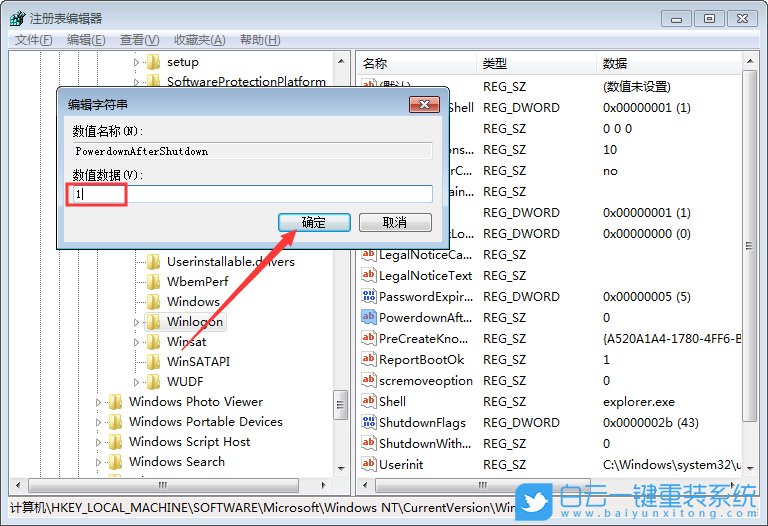Expand the WUDF tree node
This screenshot has height=526, width=768.
137,383
